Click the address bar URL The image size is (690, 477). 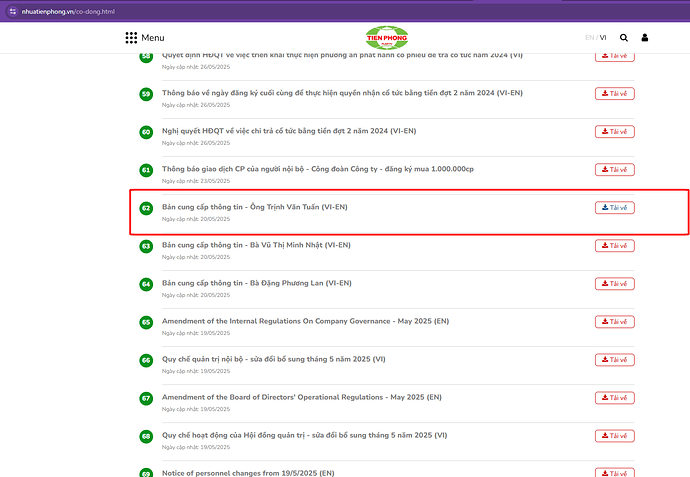tap(68, 11)
